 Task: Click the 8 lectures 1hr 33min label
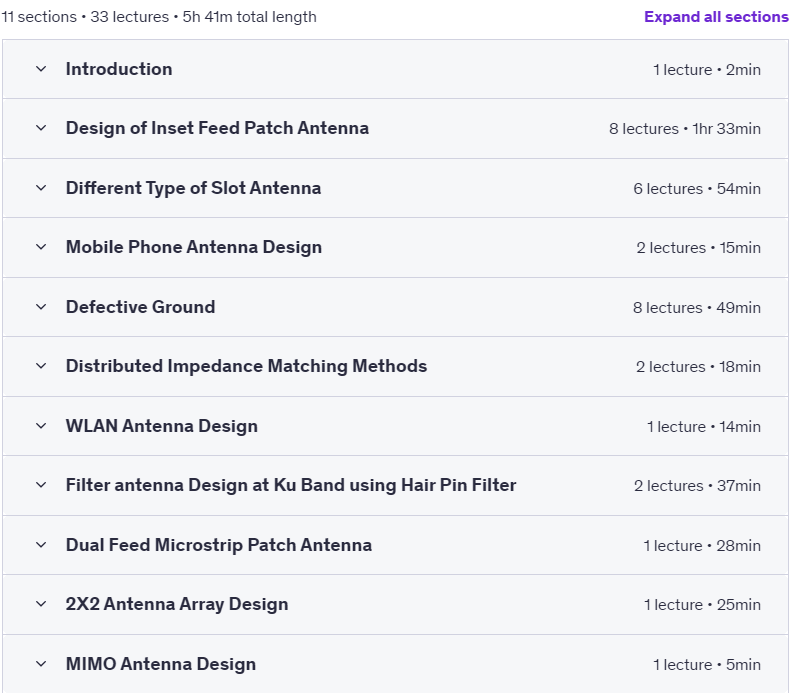coord(684,129)
